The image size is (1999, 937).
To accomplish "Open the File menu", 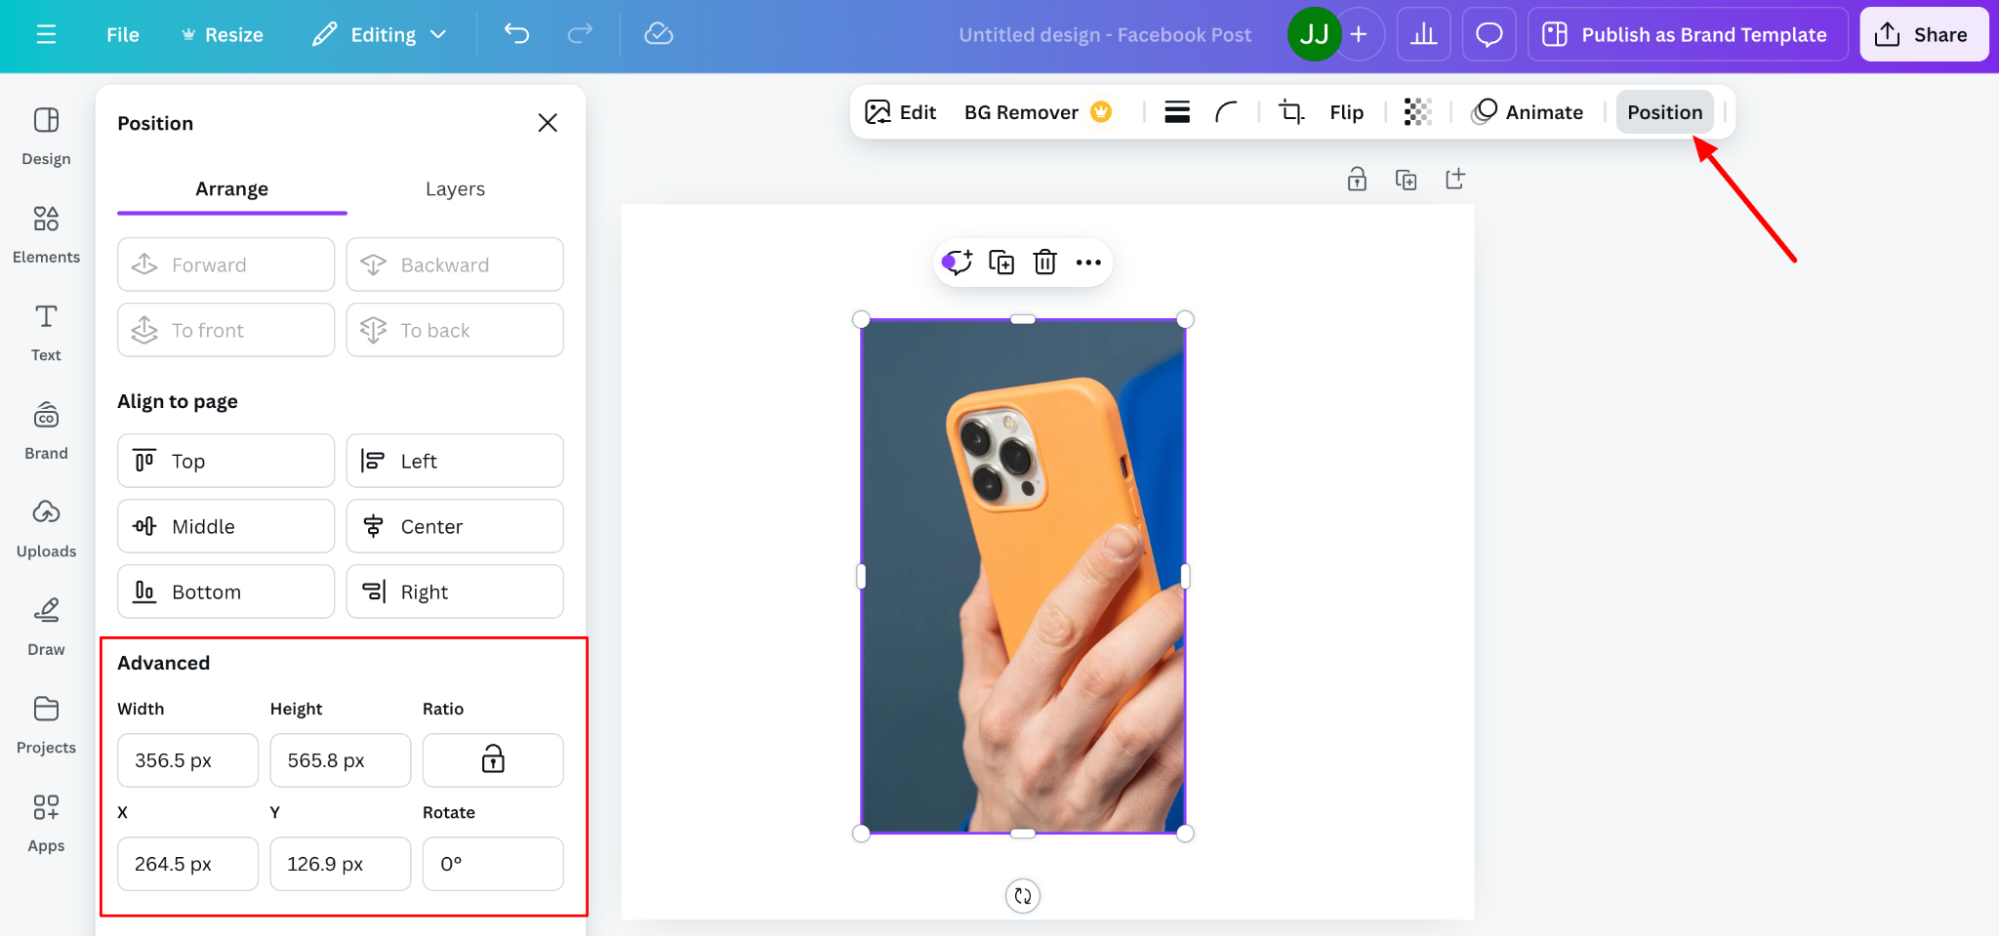I will [123, 35].
